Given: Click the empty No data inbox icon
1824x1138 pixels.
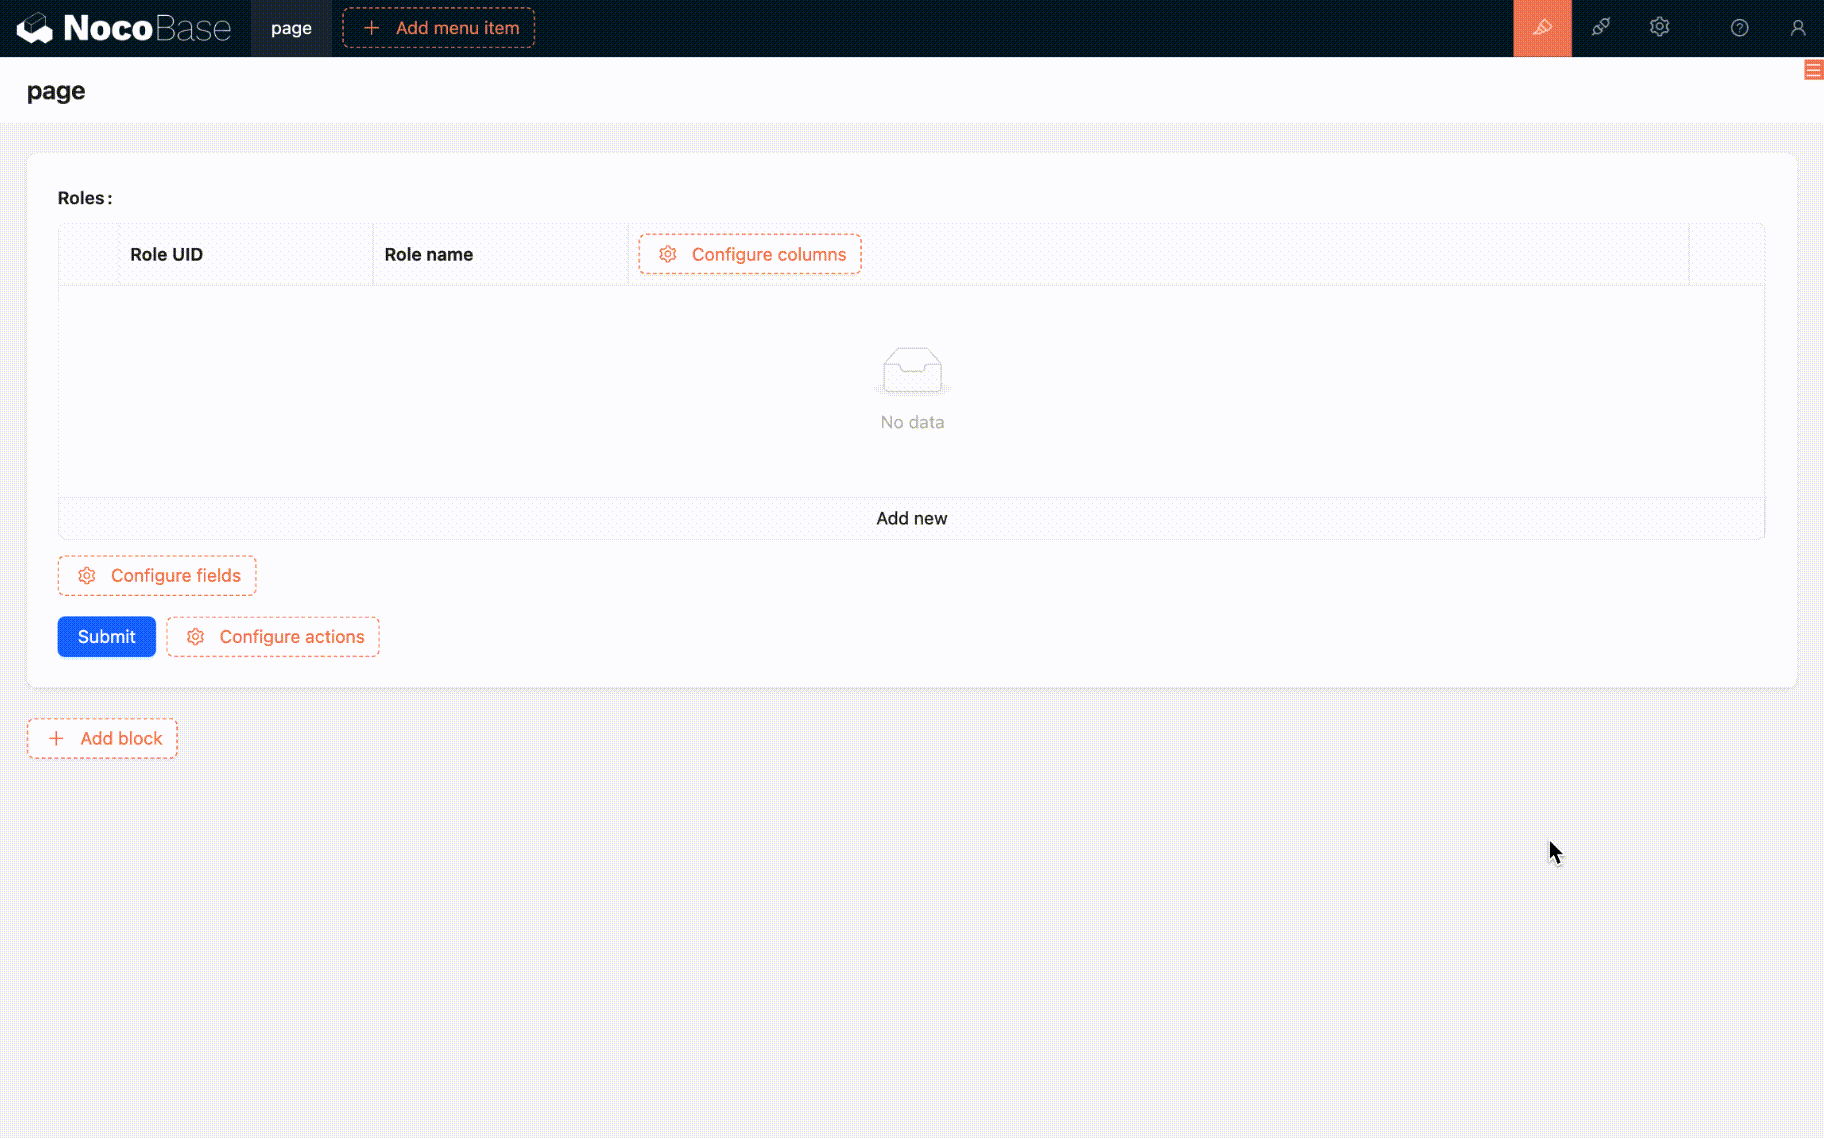Looking at the screenshot, I should coord(911,371).
